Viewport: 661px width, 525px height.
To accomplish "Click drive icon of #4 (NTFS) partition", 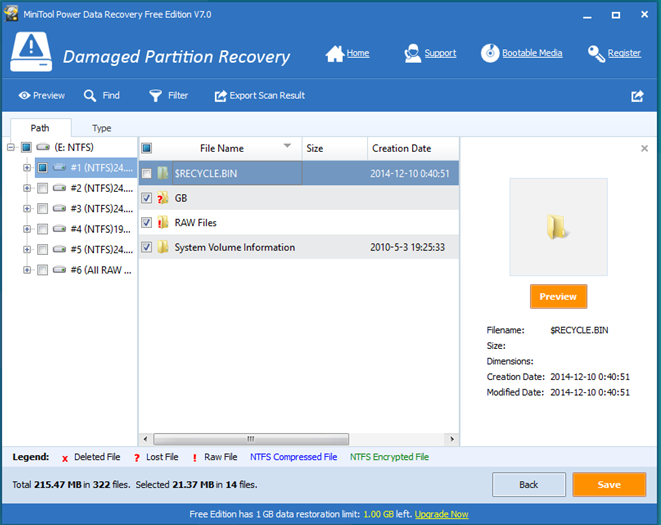I will point(59,229).
